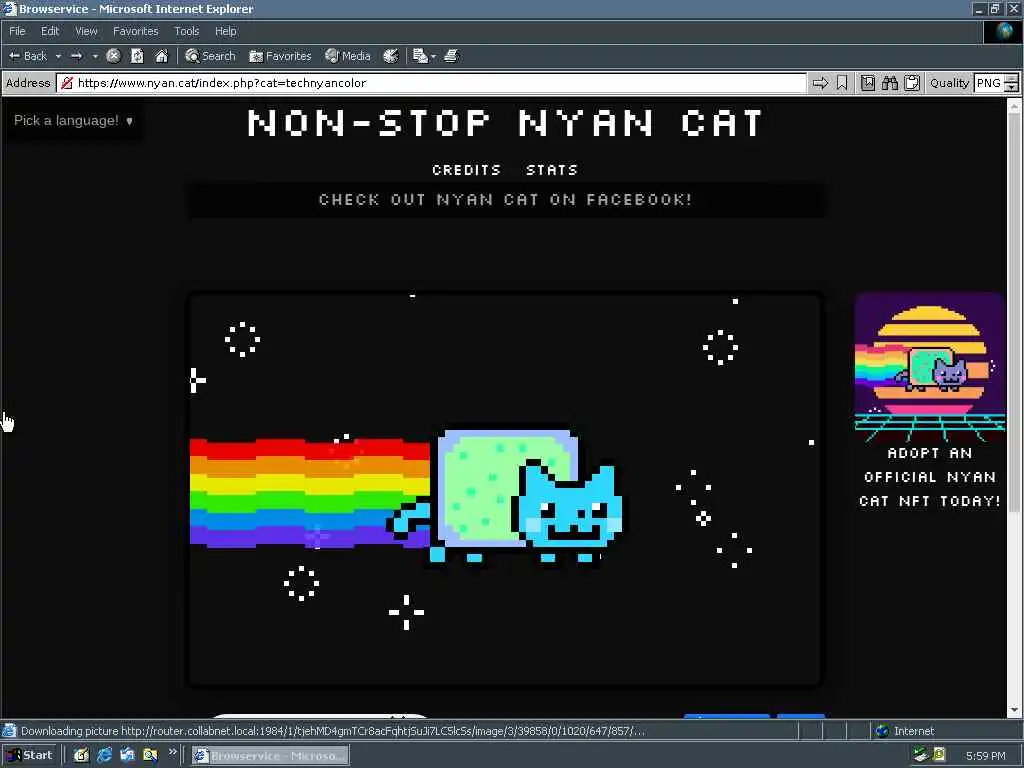Viewport: 1024px width, 768px height.
Task: Open the Search toolbar button
Action: click(210, 56)
